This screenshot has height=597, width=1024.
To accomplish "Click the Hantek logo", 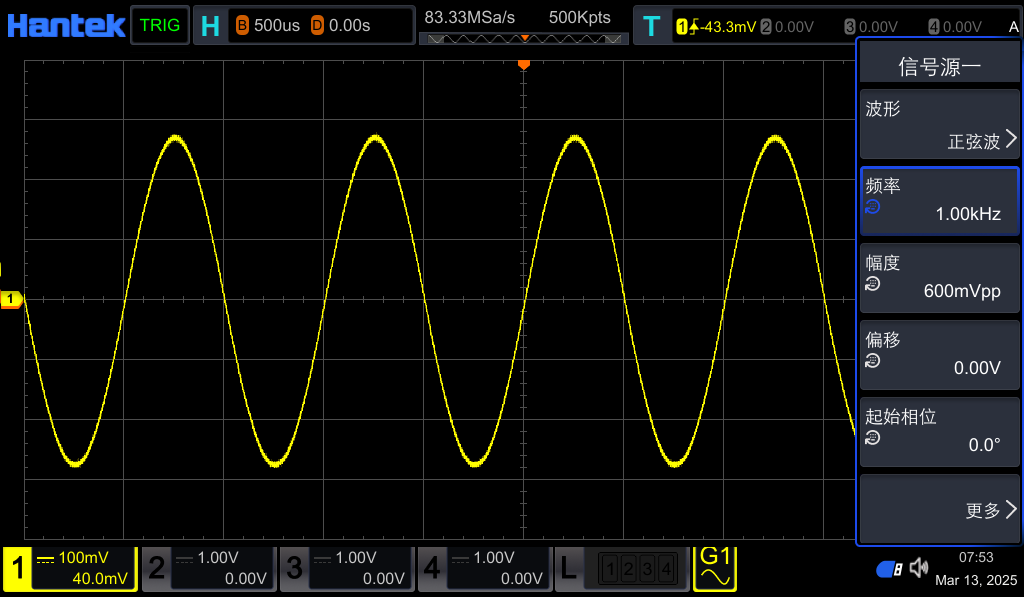I will point(65,25).
